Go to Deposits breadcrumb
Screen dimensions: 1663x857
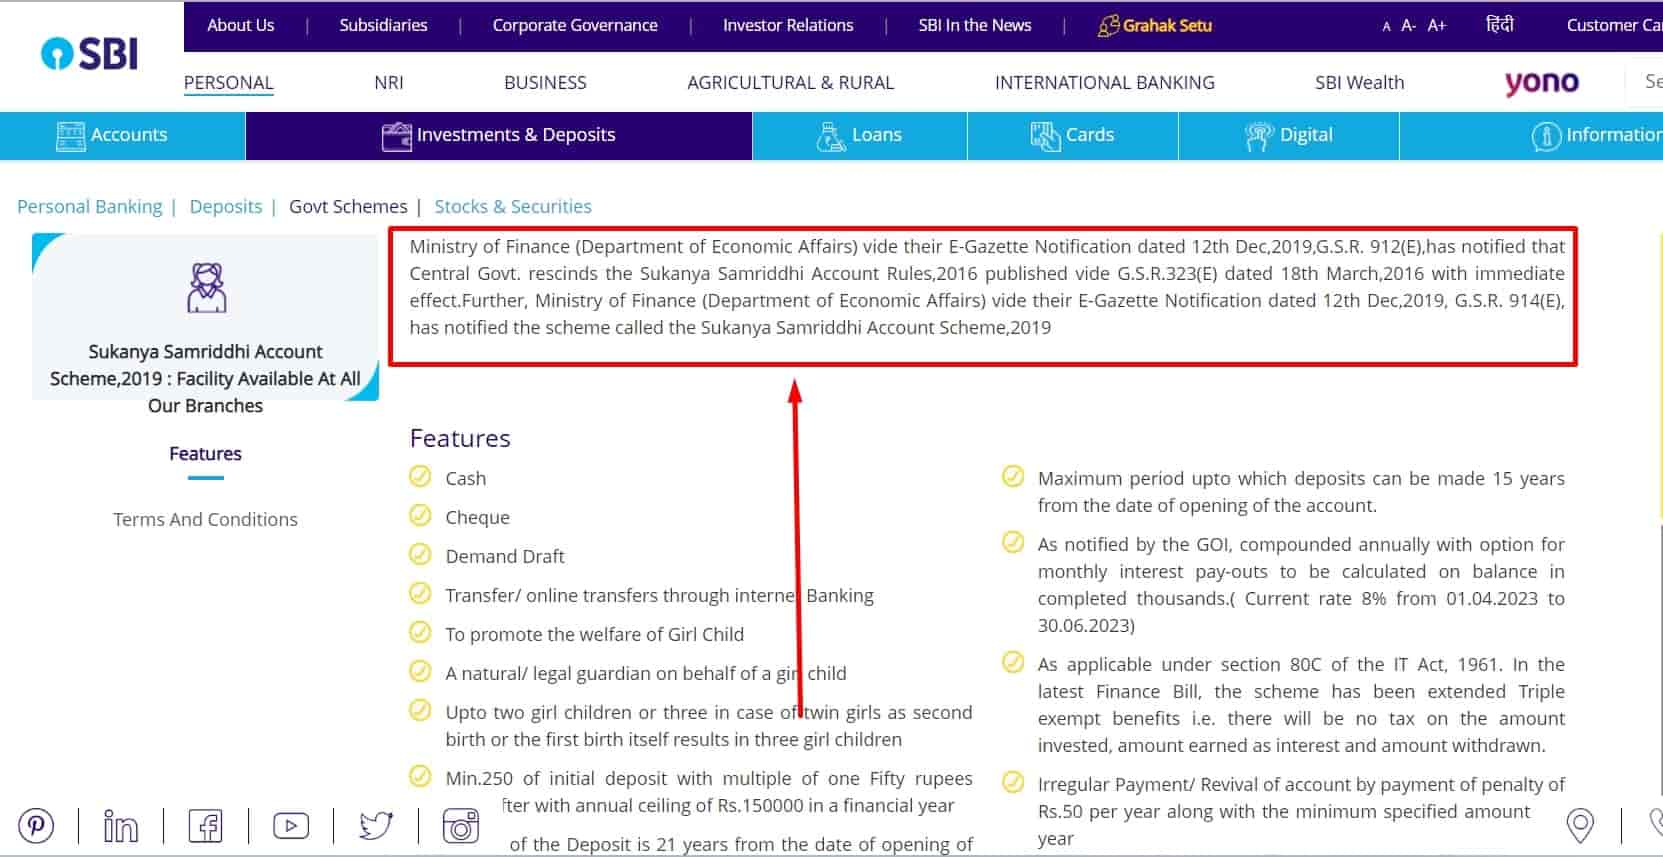click(x=226, y=207)
